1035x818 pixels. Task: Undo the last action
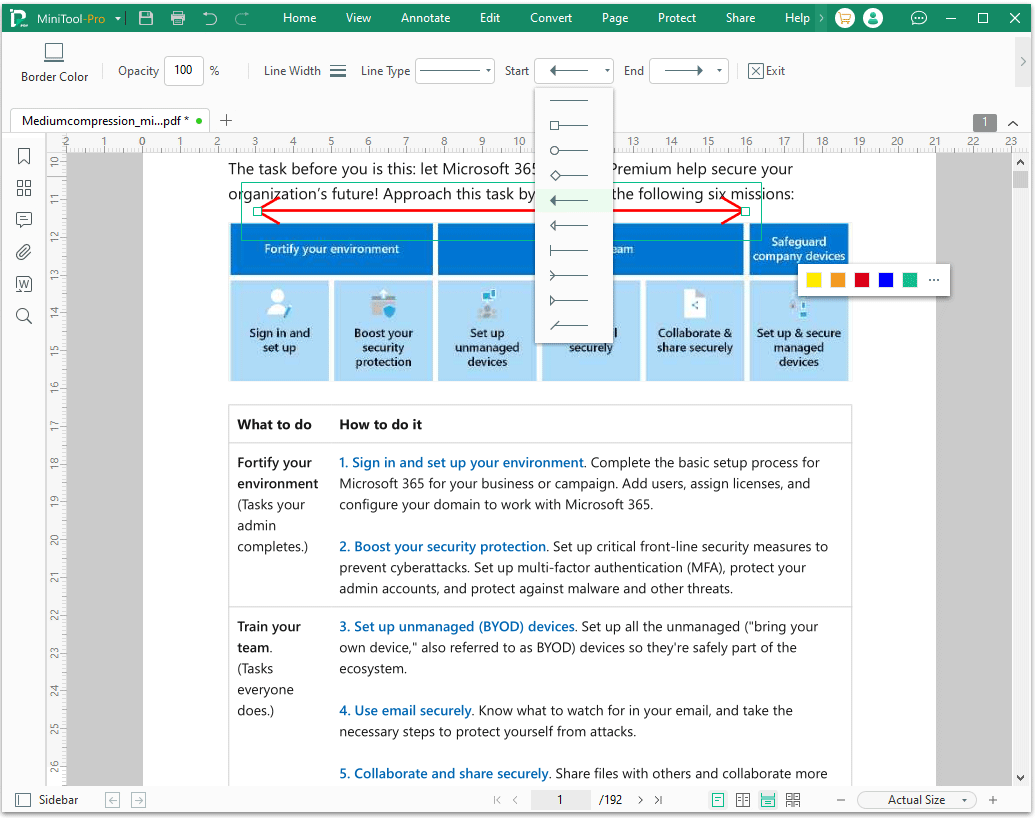pos(210,17)
